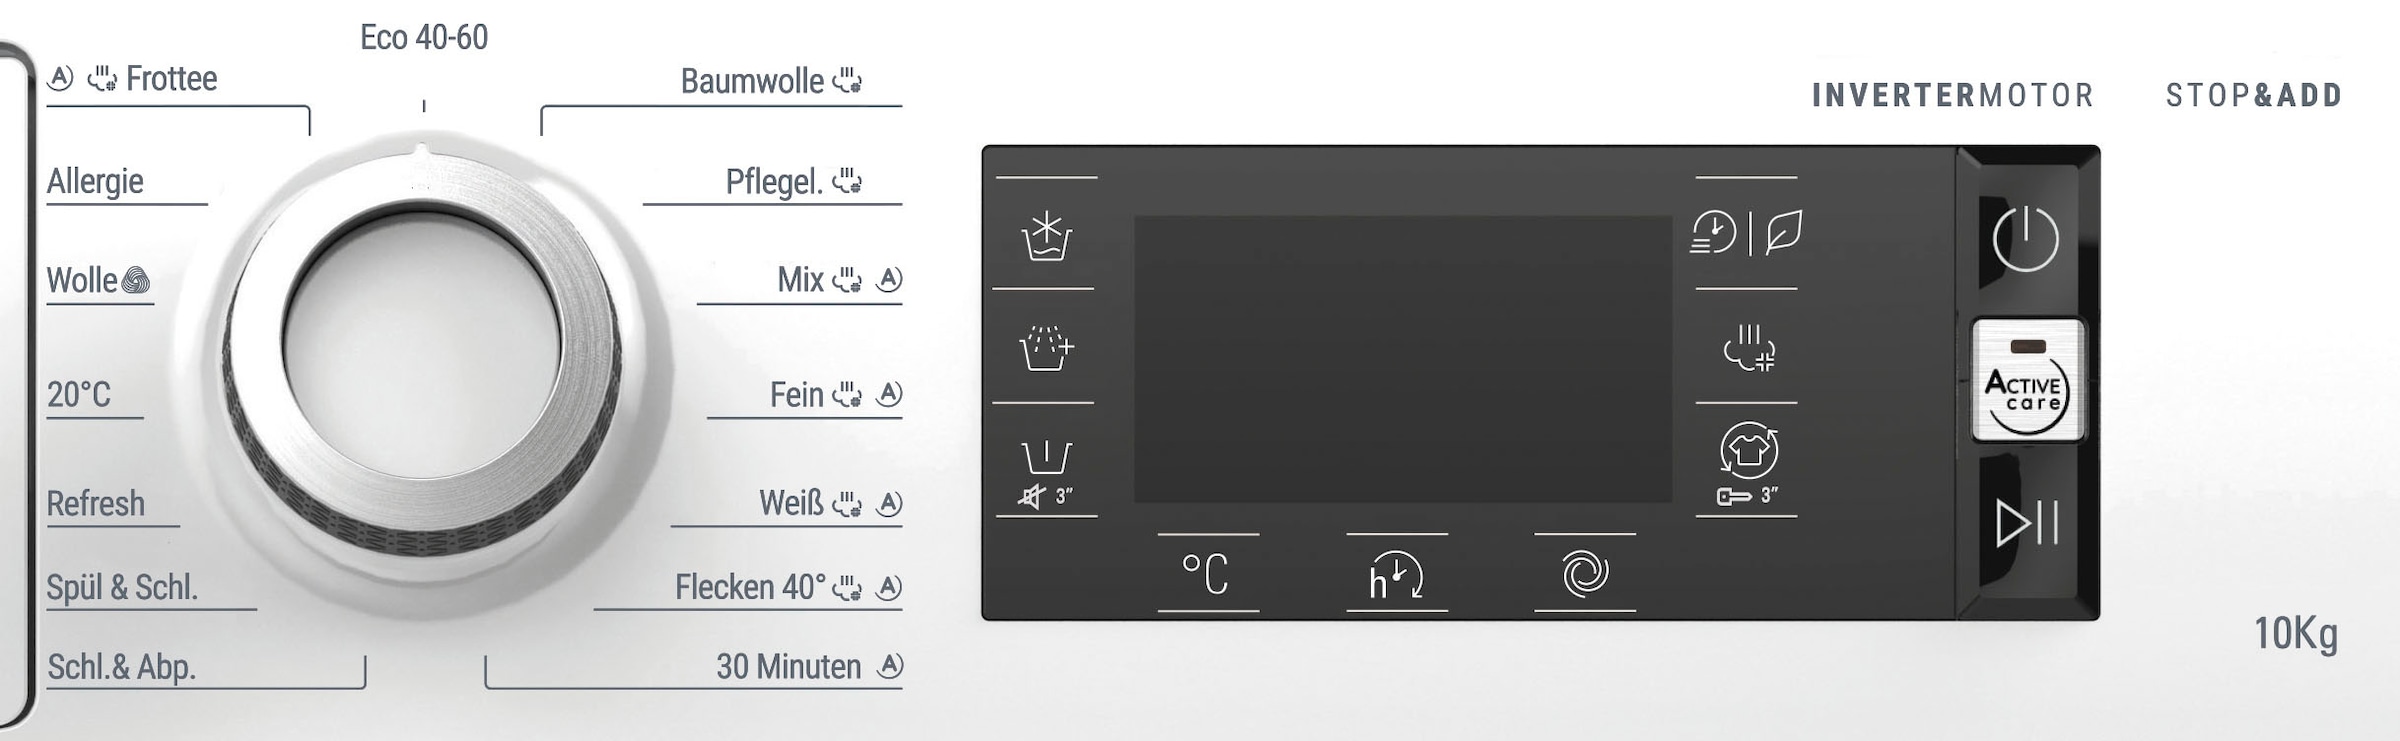Viewport: 2400px width, 741px height.
Task: Tap the delay timer h icon
Action: pos(1396,575)
